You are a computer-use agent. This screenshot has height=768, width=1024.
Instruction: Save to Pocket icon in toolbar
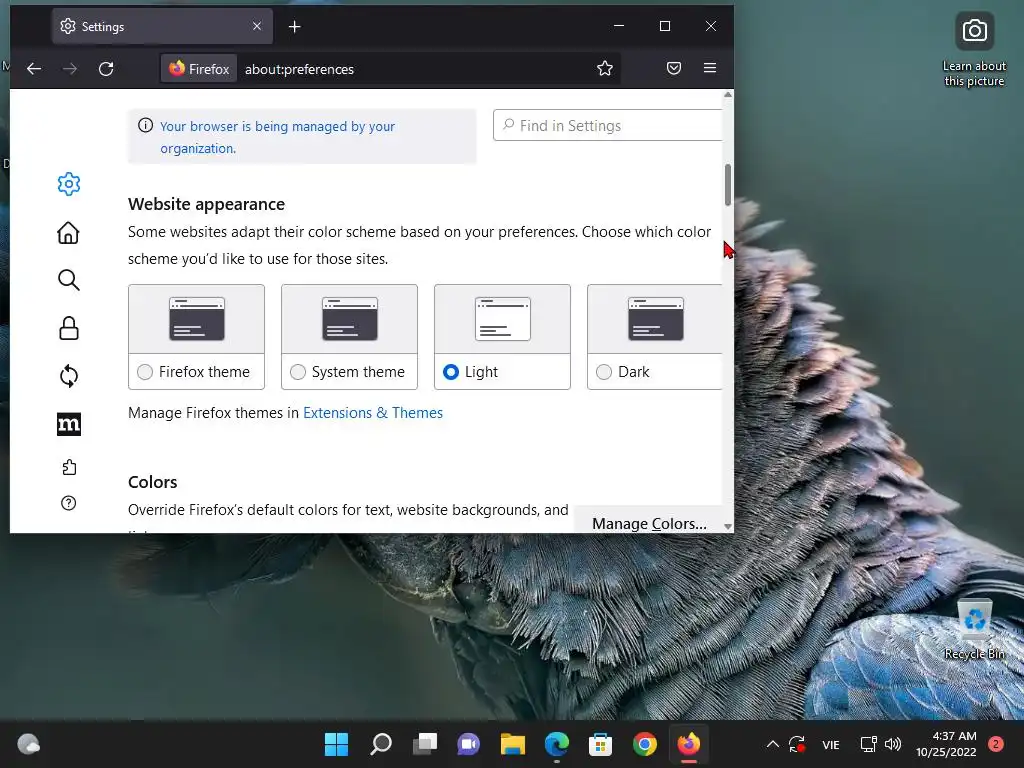(x=674, y=68)
